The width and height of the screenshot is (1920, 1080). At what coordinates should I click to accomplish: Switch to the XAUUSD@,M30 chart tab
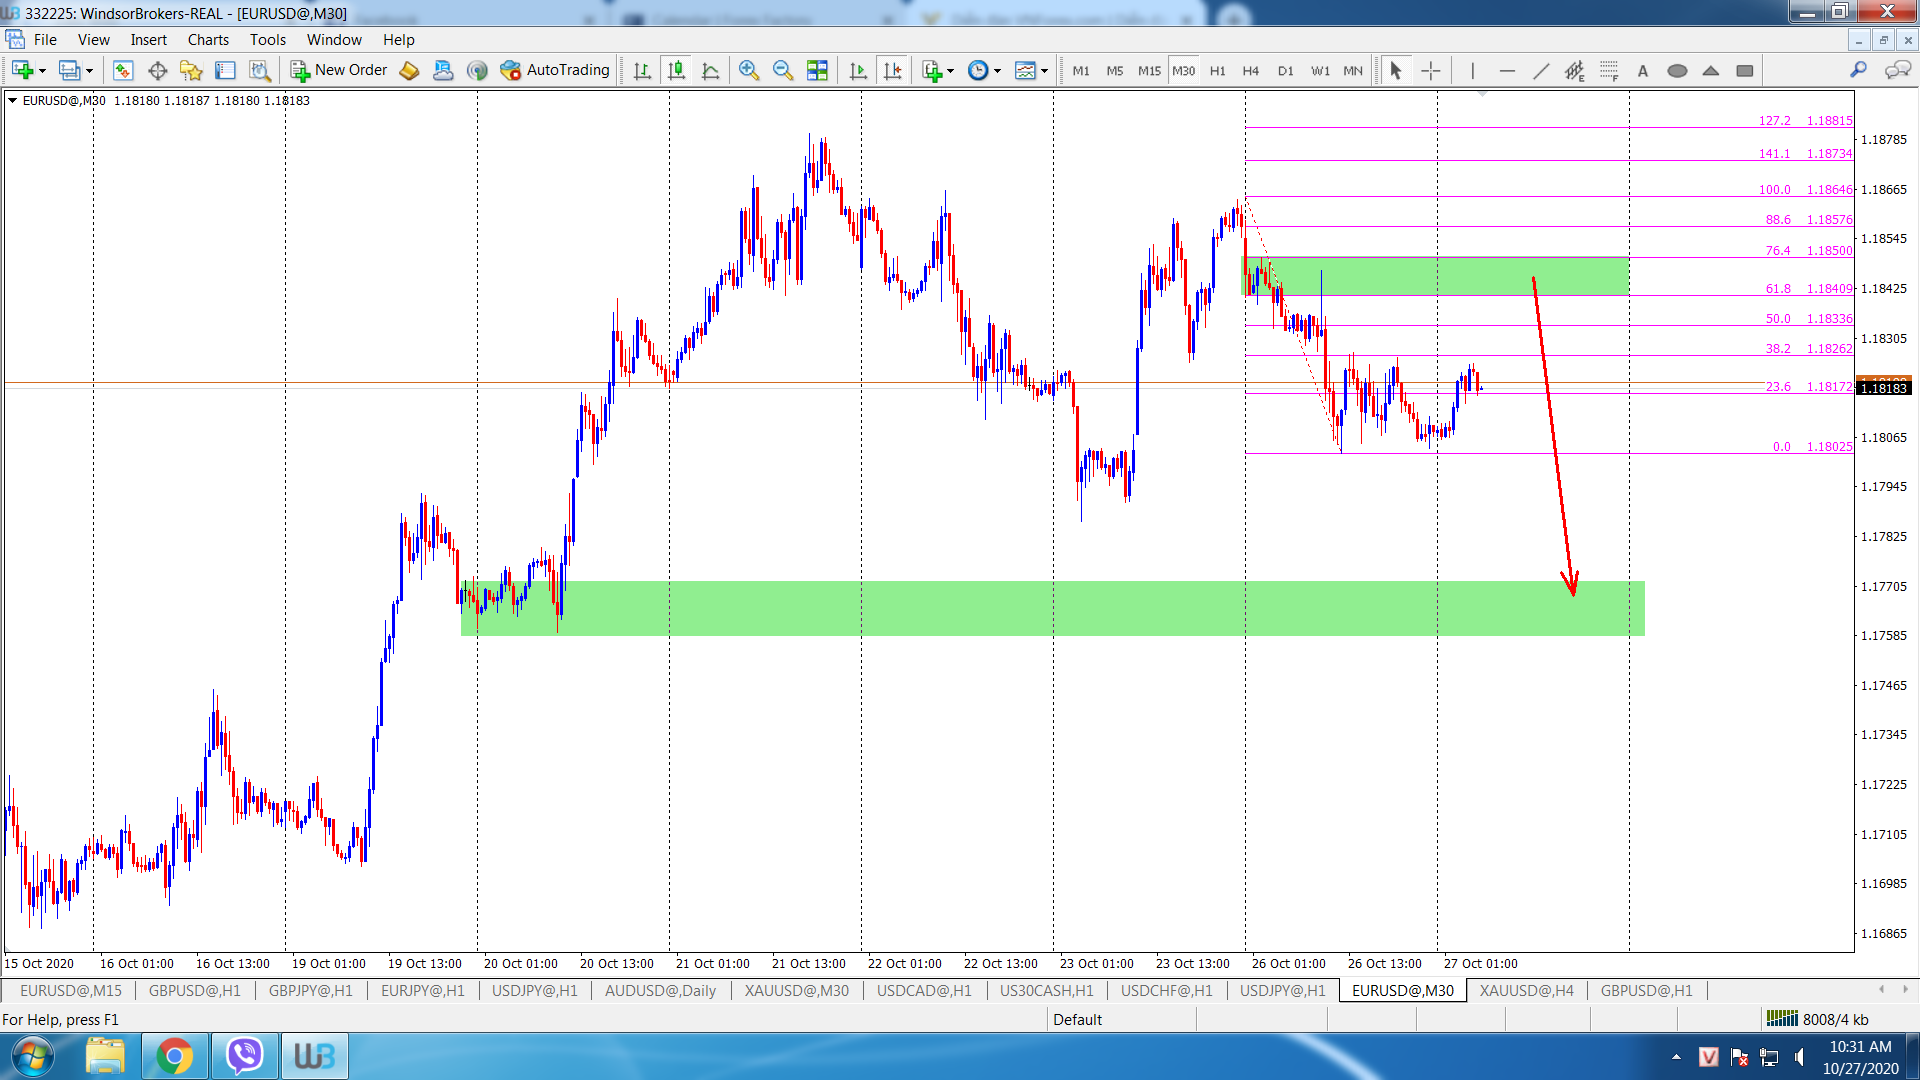tap(796, 990)
